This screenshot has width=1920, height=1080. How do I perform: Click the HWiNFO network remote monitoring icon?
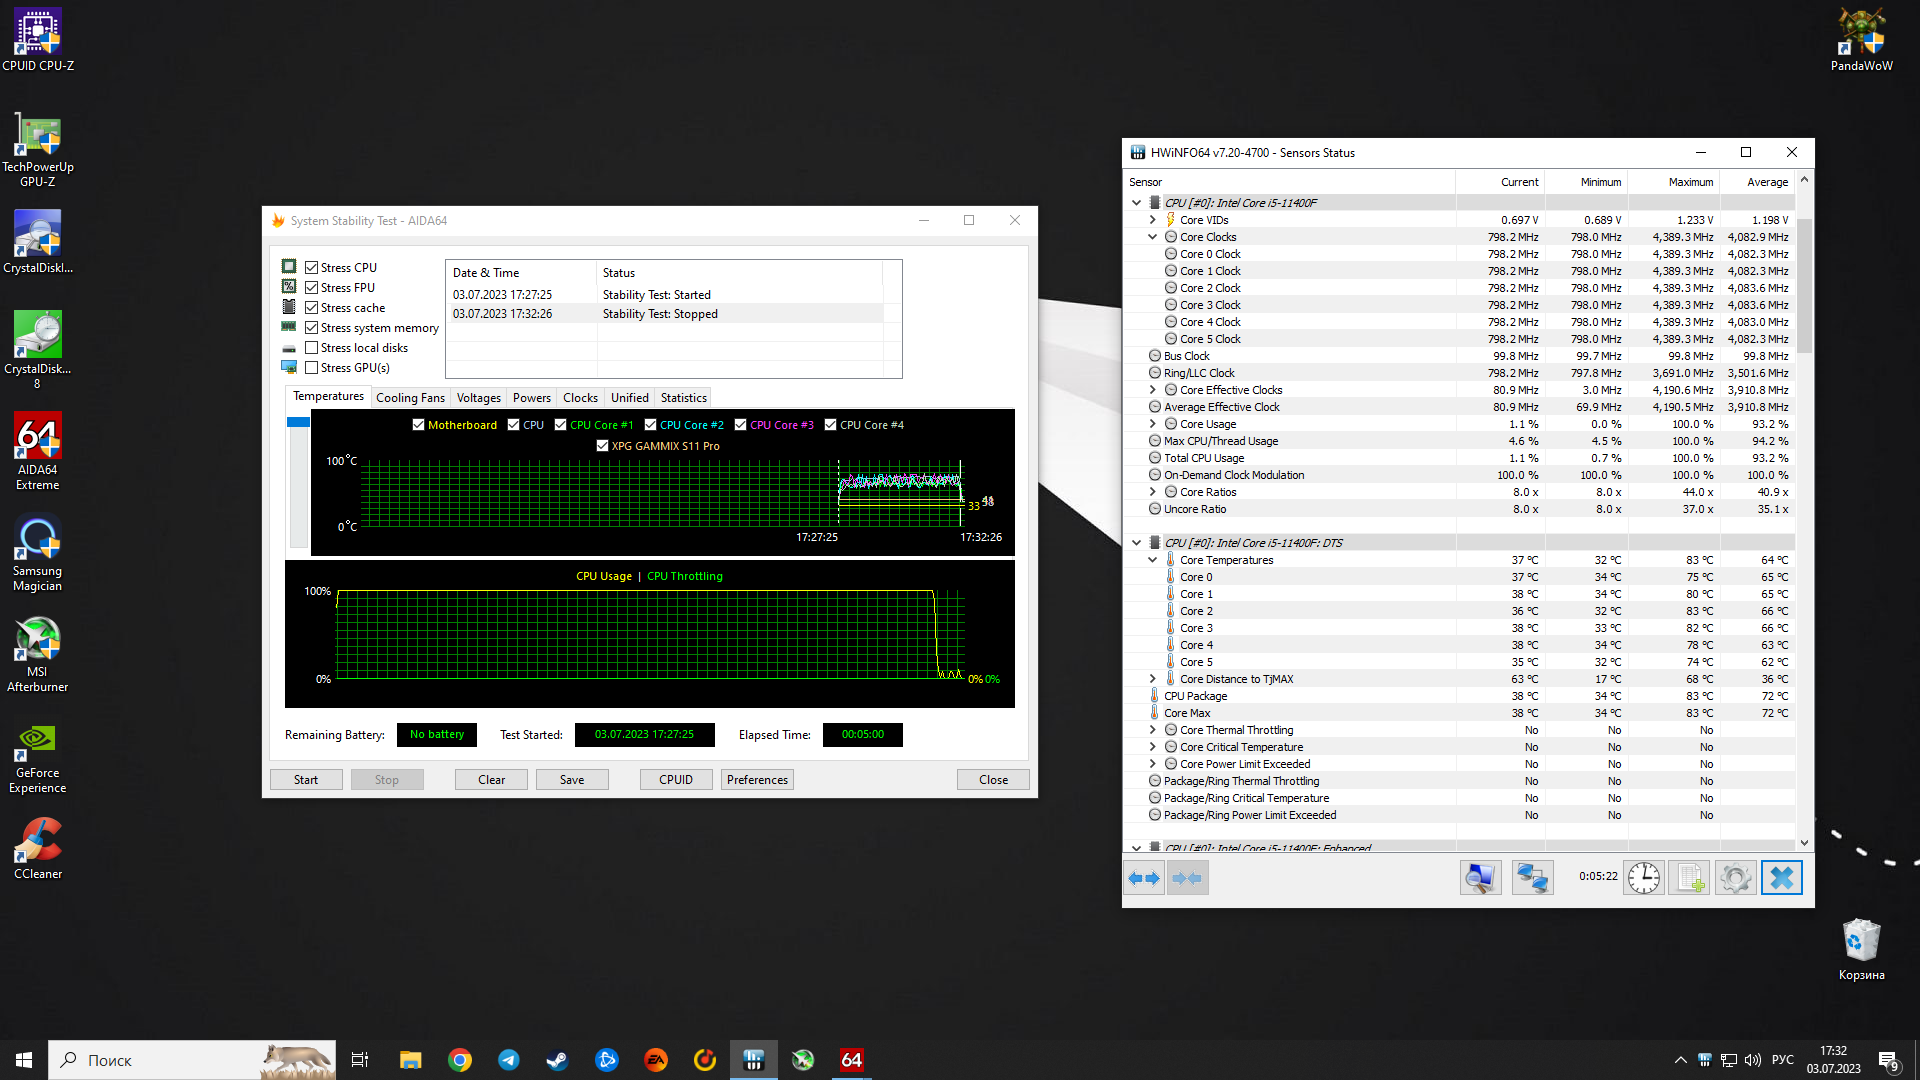[1532, 878]
